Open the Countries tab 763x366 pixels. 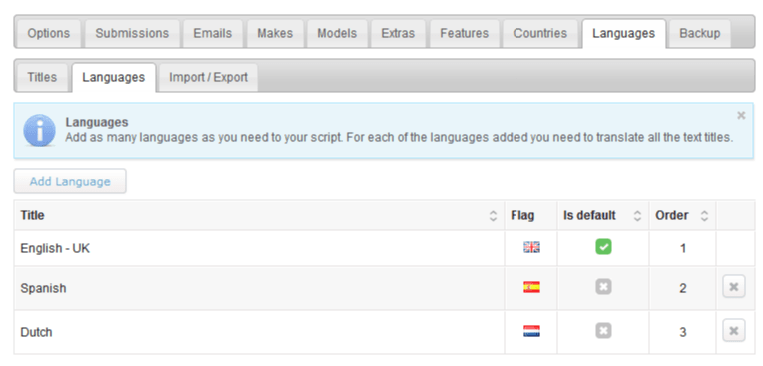pyautogui.click(x=540, y=34)
